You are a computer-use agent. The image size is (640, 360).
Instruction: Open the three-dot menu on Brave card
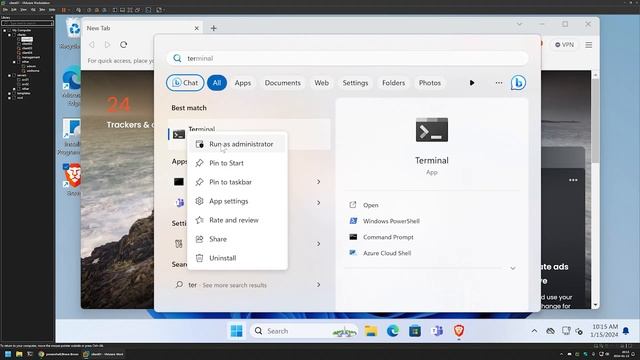click(x=573, y=180)
